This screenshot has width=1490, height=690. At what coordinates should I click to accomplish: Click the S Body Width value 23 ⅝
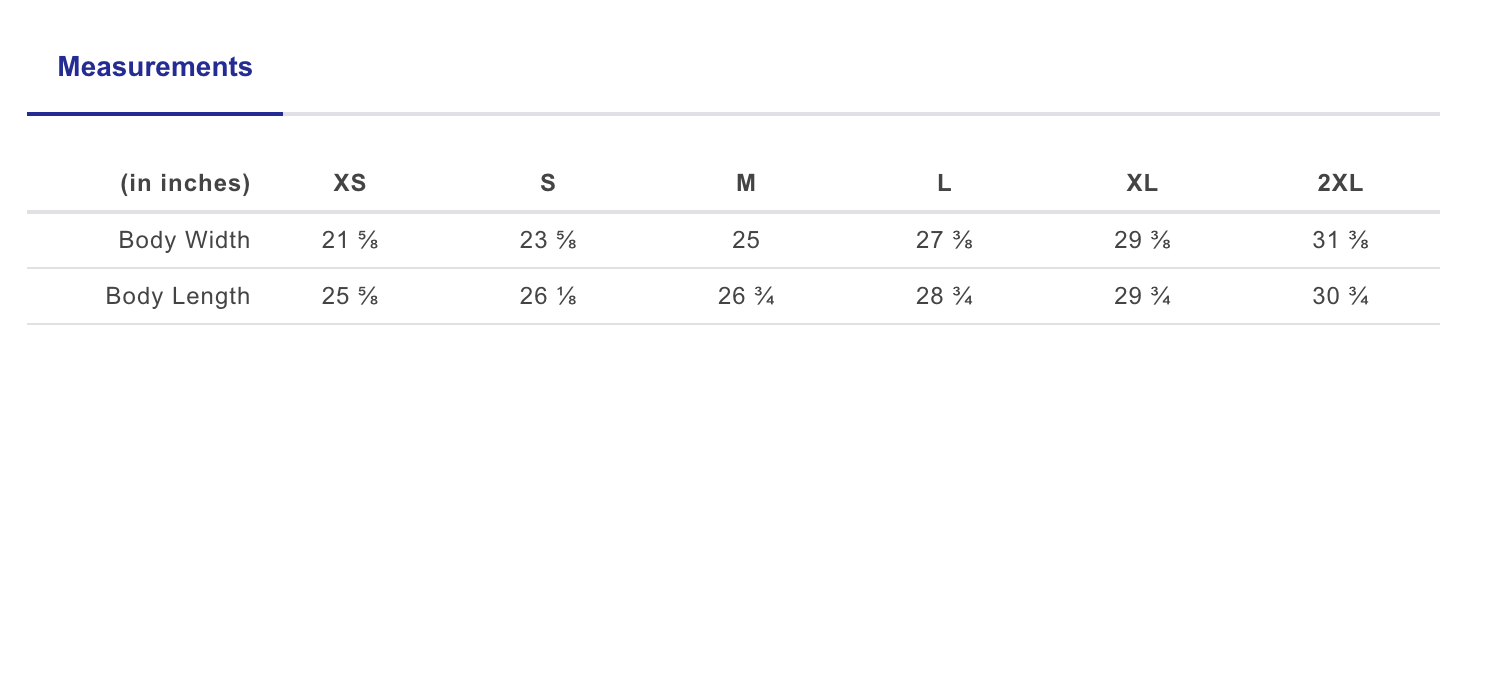coord(548,240)
